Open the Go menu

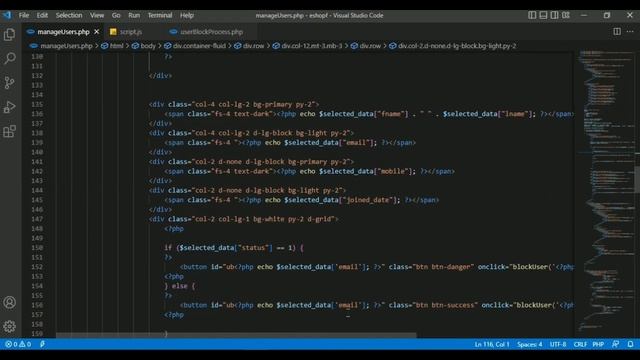pos(116,16)
